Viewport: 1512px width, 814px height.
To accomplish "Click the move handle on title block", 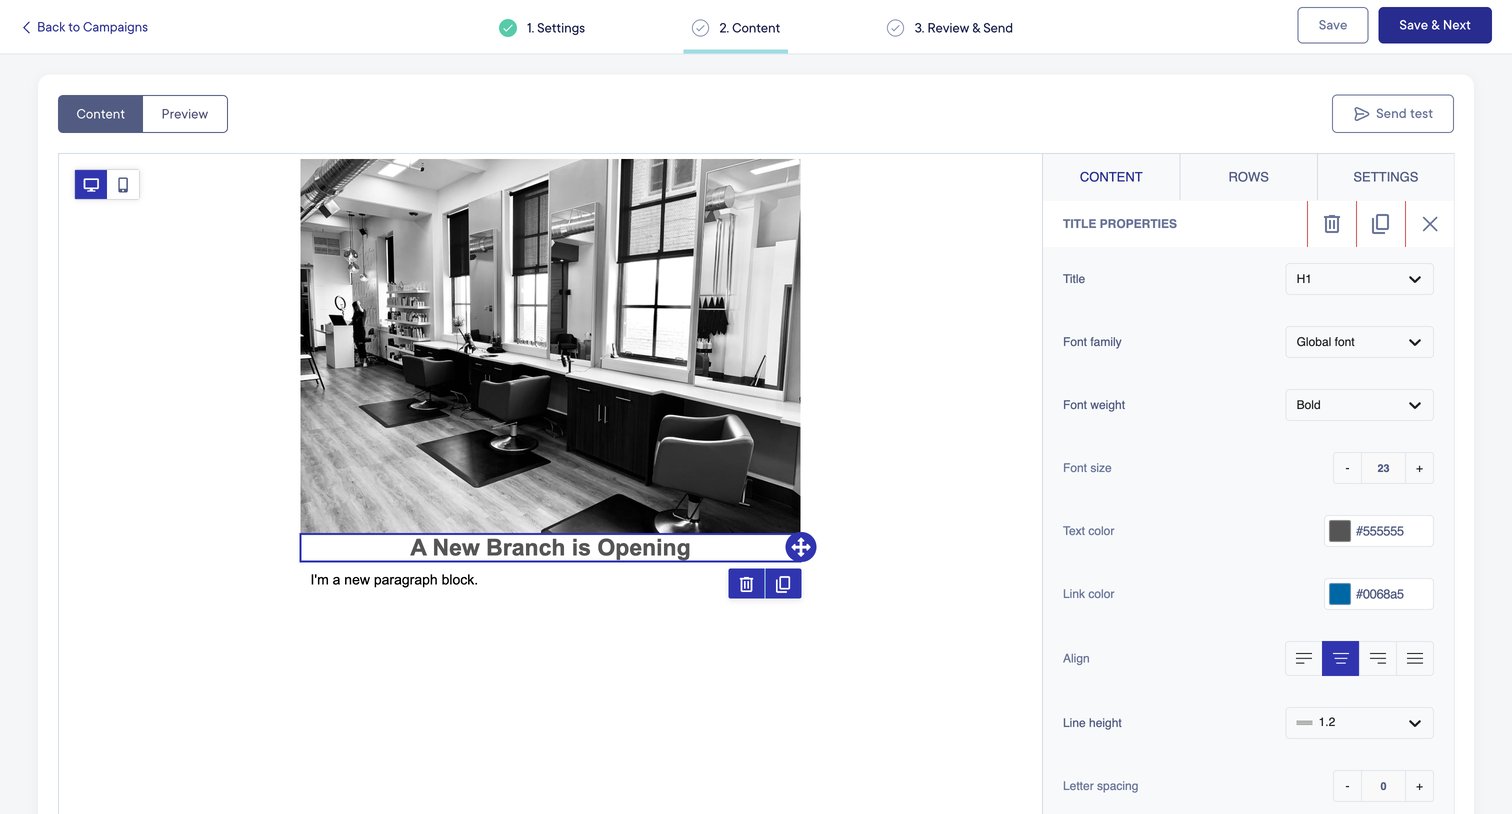I will [801, 547].
